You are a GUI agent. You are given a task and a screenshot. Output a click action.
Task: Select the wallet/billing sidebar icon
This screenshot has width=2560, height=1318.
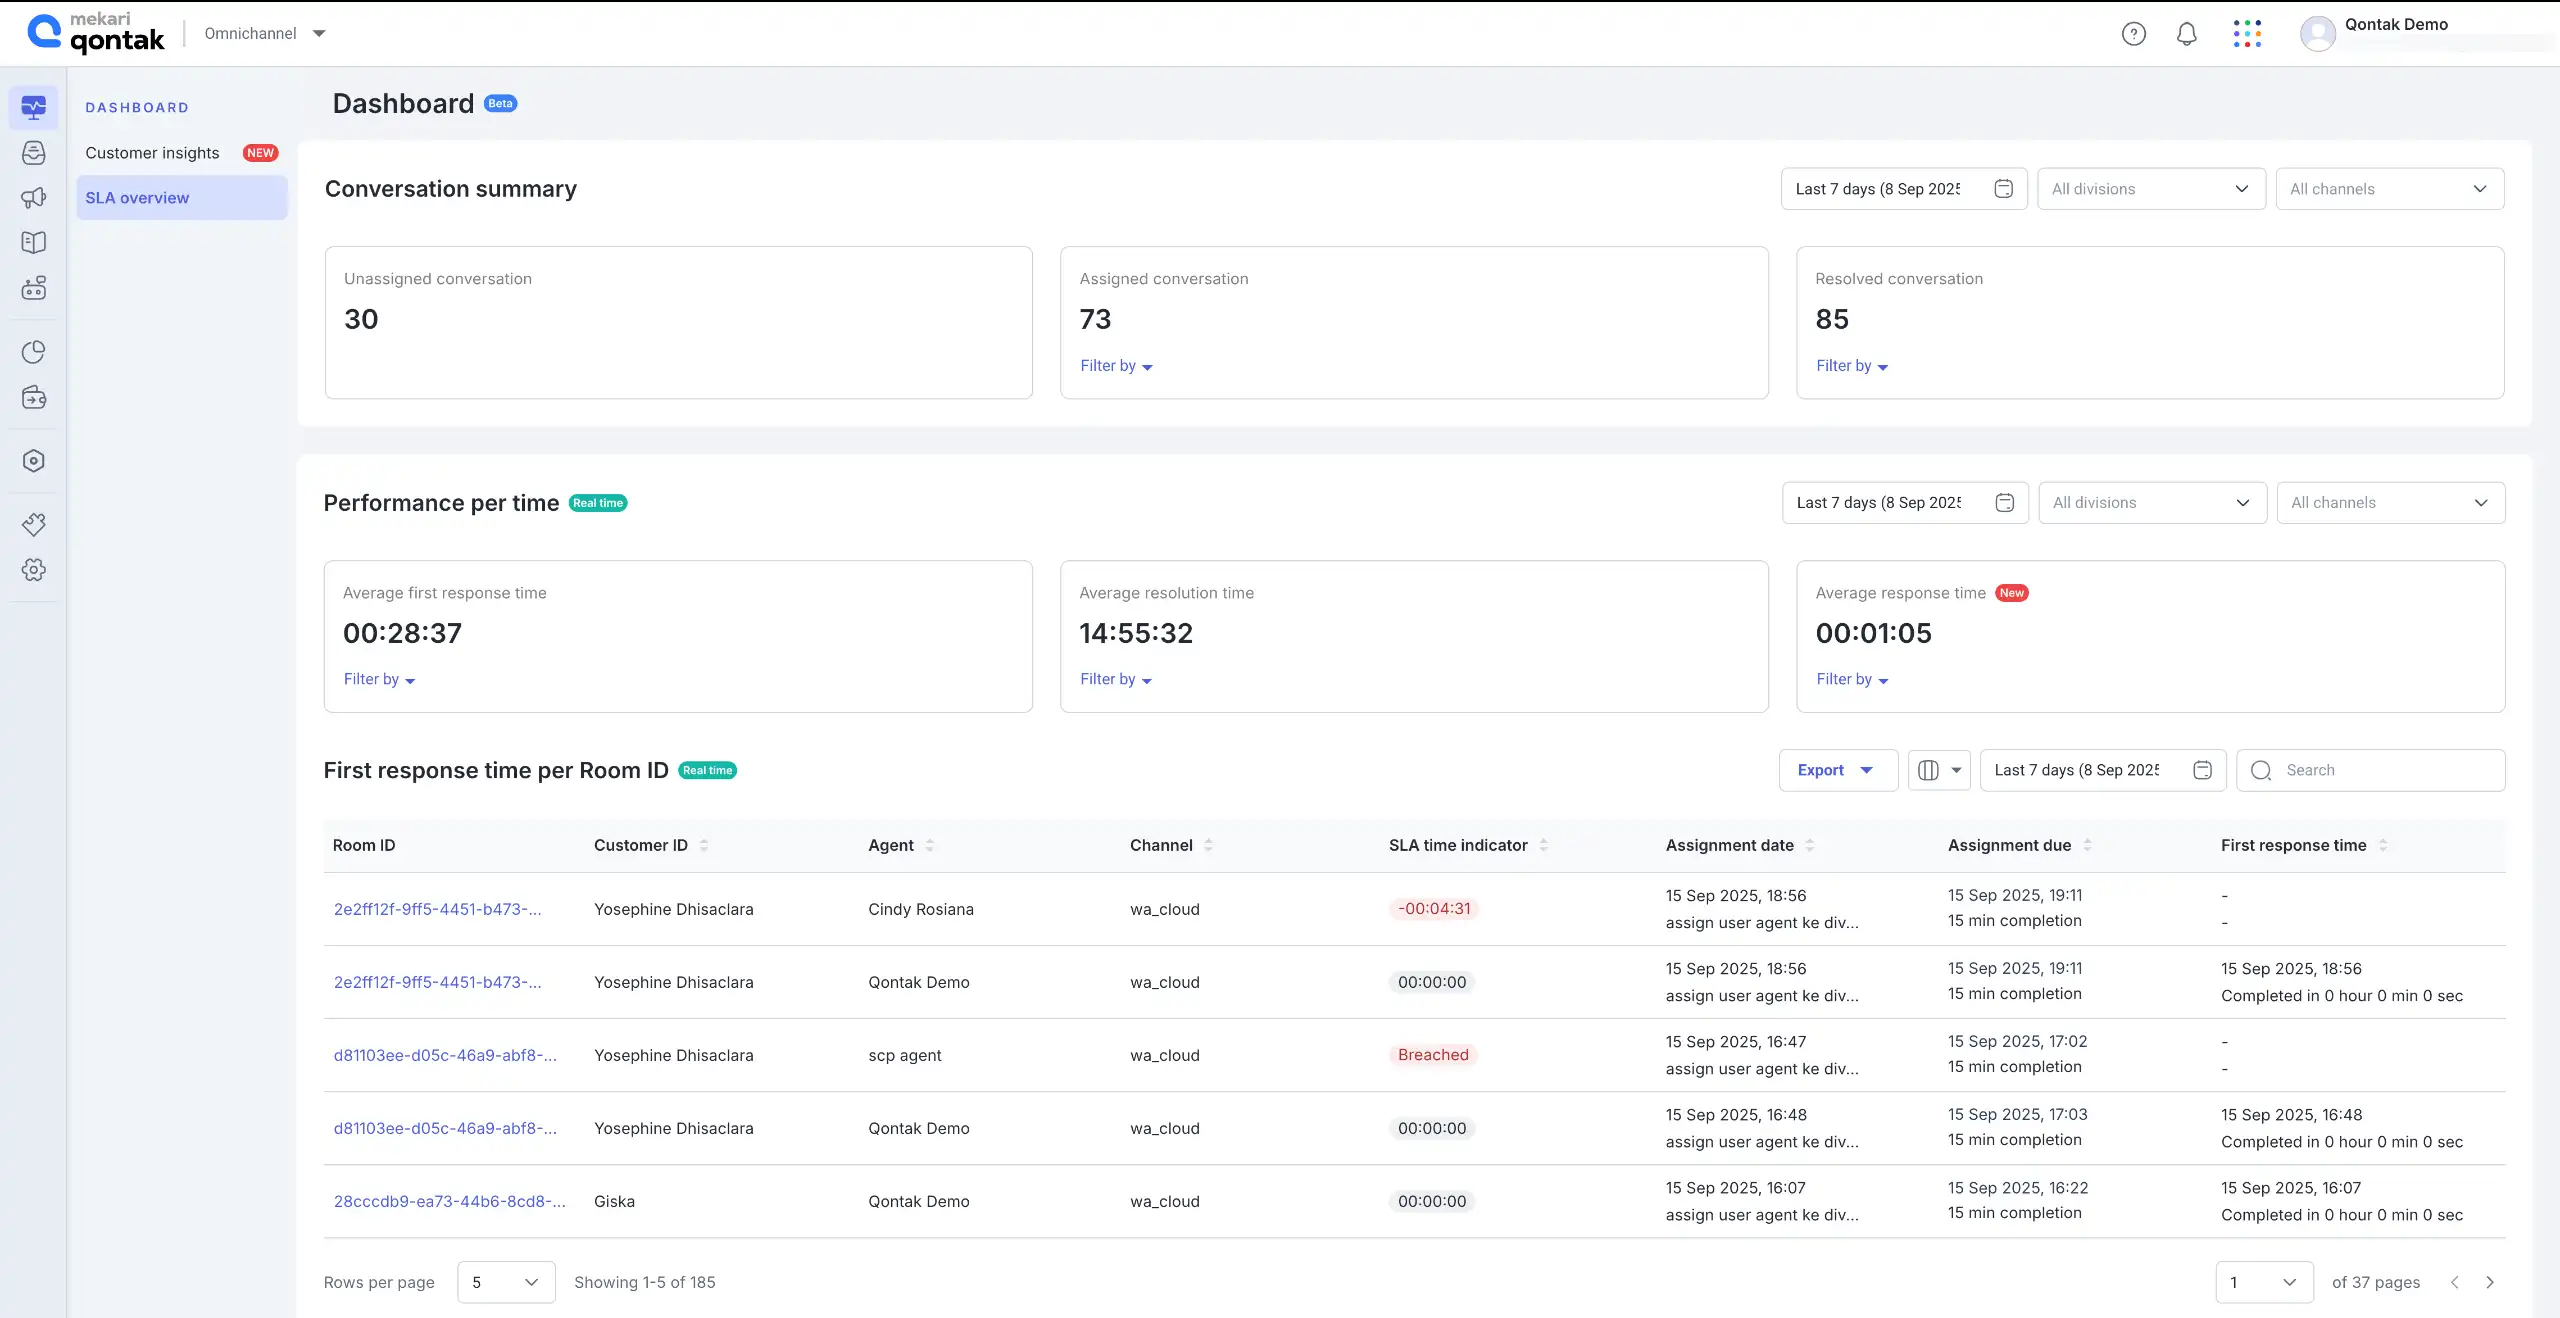(x=34, y=398)
